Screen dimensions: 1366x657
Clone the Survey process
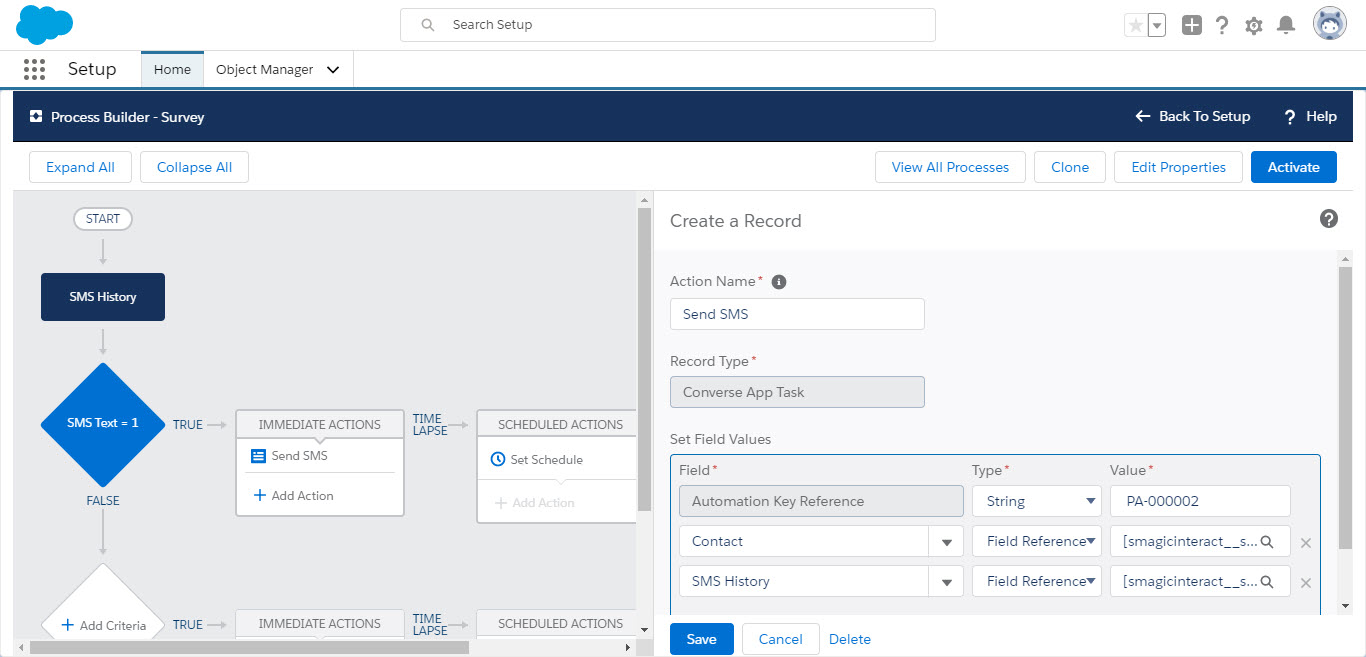(x=1070, y=167)
